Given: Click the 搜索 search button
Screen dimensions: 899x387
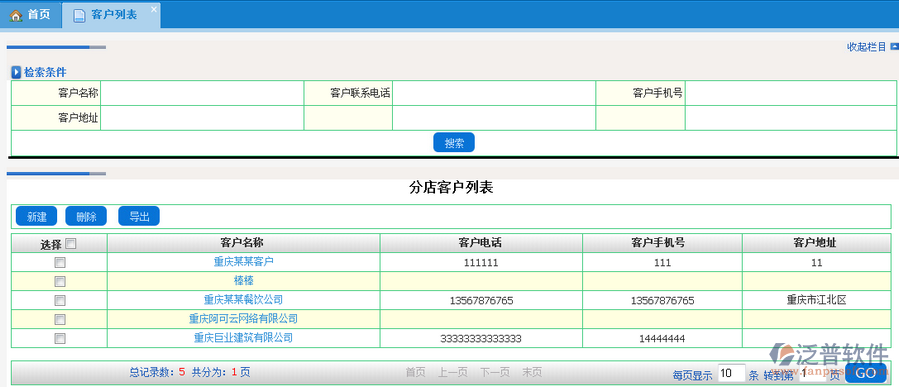Looking at the screenshot, I should coord(454,142).
